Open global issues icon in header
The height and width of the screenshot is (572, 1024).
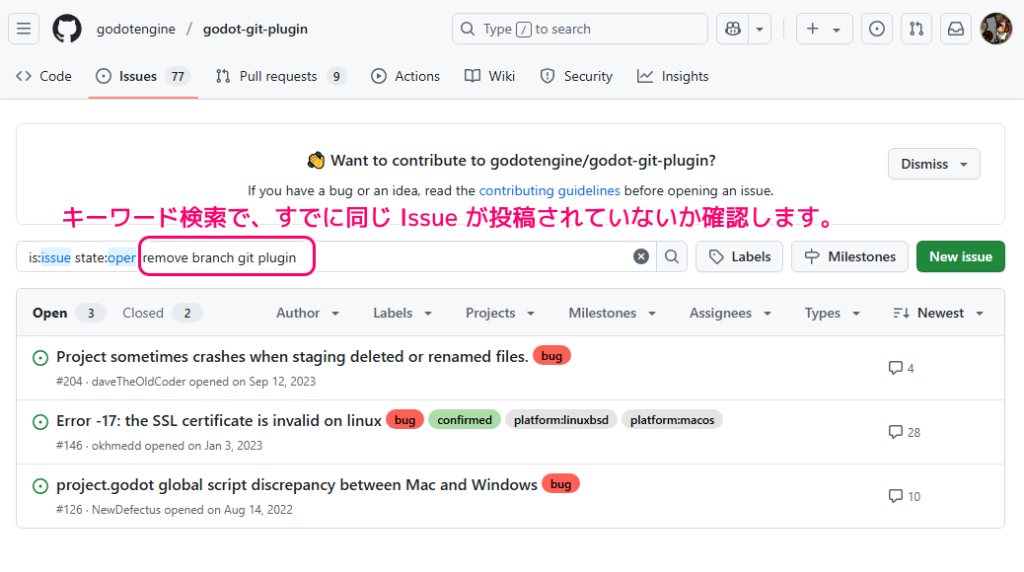click(877, 29)
